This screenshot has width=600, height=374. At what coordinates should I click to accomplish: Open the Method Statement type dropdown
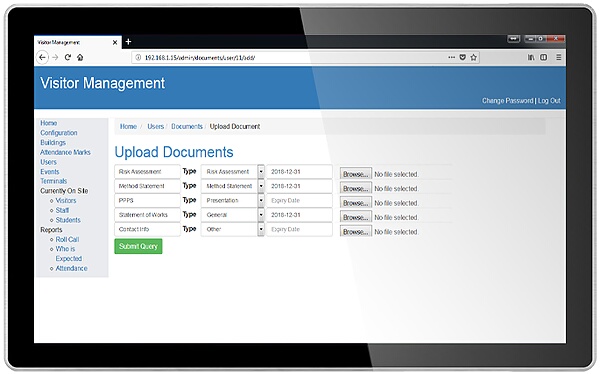point(233,186)
